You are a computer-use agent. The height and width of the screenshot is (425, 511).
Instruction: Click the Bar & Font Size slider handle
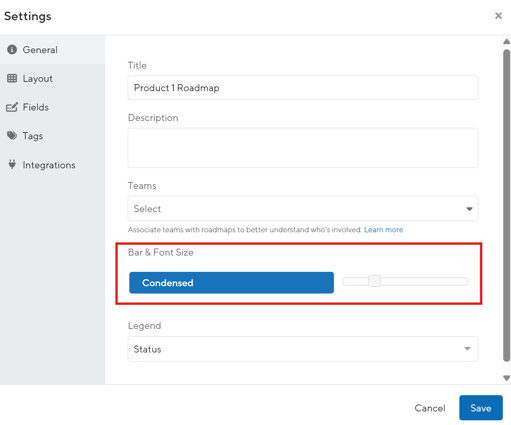tap(374, 281)
